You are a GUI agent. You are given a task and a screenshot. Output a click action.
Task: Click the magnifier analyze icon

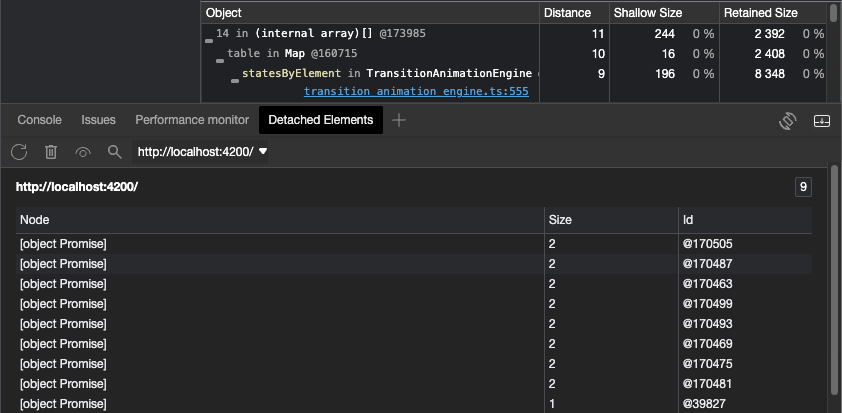pyautogui.click(x=114, y=151)
